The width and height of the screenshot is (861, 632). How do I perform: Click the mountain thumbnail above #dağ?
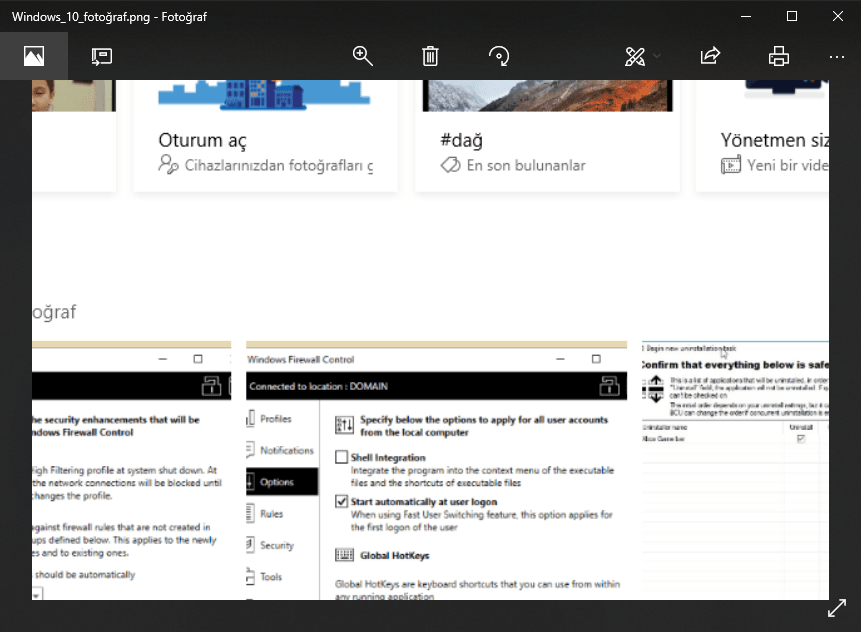click(x=547, y=96)
